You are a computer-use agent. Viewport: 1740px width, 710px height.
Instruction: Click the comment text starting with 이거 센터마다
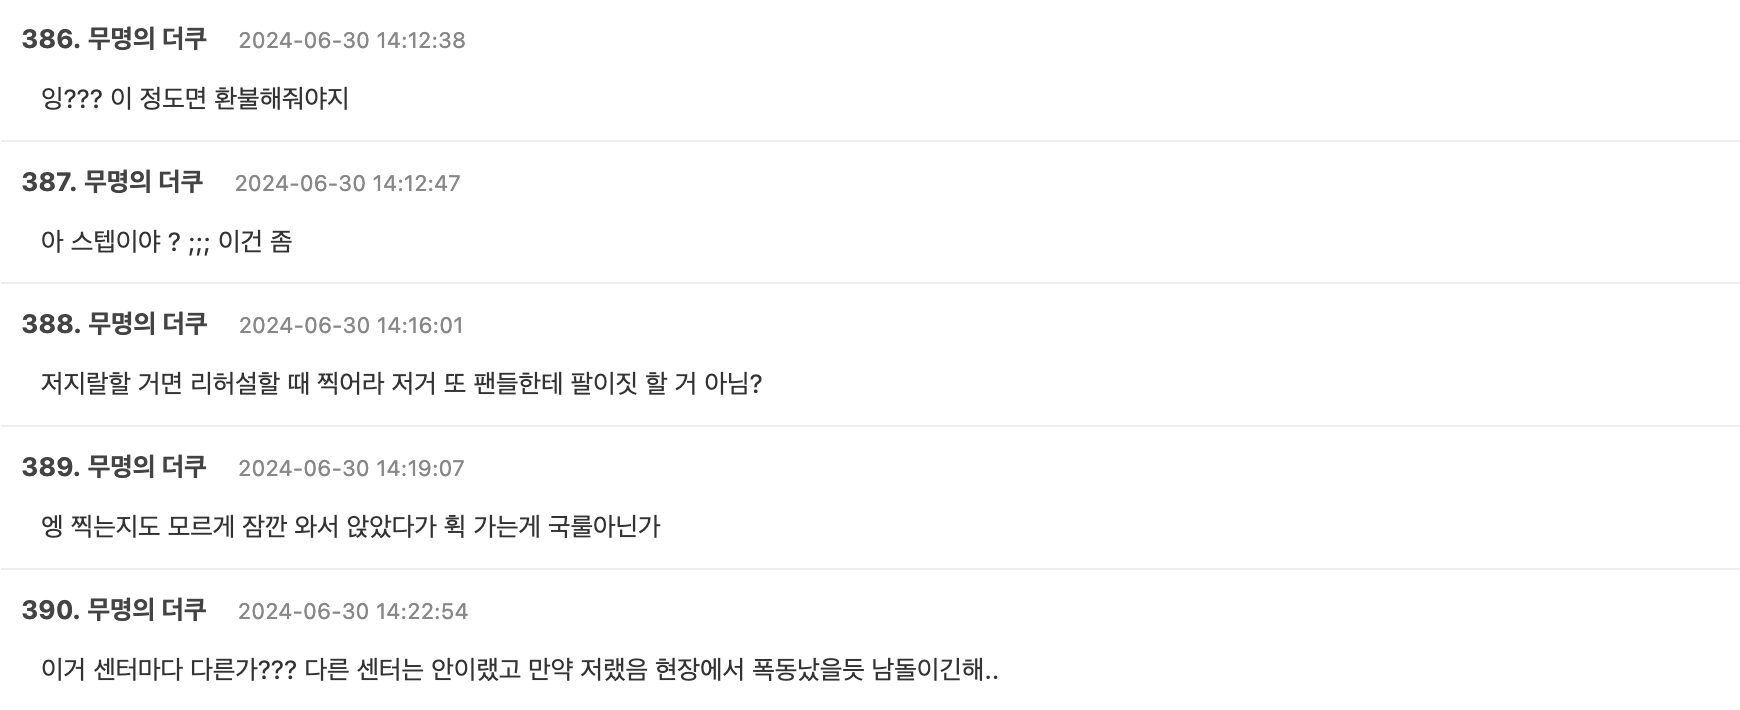coord(520,670)
